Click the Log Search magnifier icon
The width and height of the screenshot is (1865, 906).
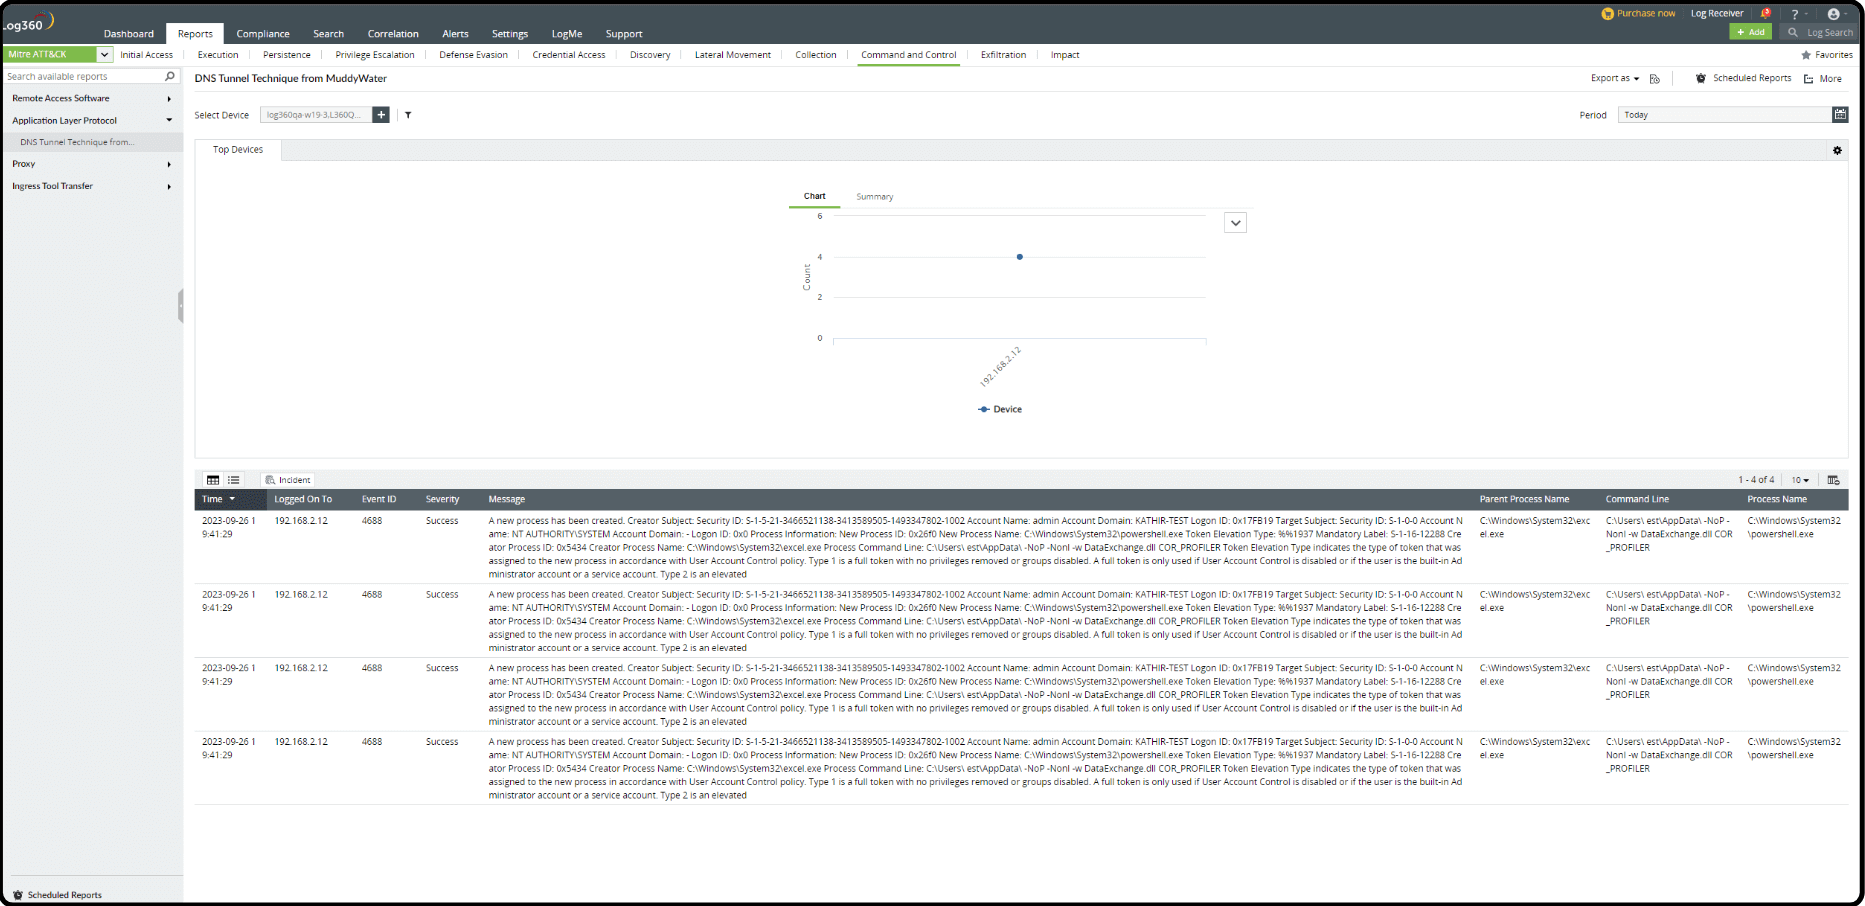[x=1793, y=32]
